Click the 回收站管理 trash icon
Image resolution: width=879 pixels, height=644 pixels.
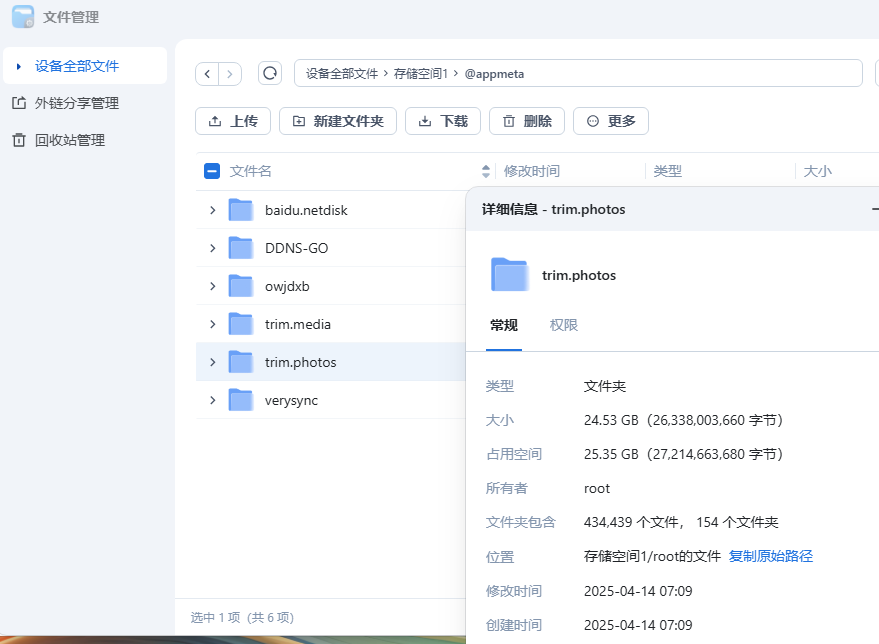pos(18,140)
